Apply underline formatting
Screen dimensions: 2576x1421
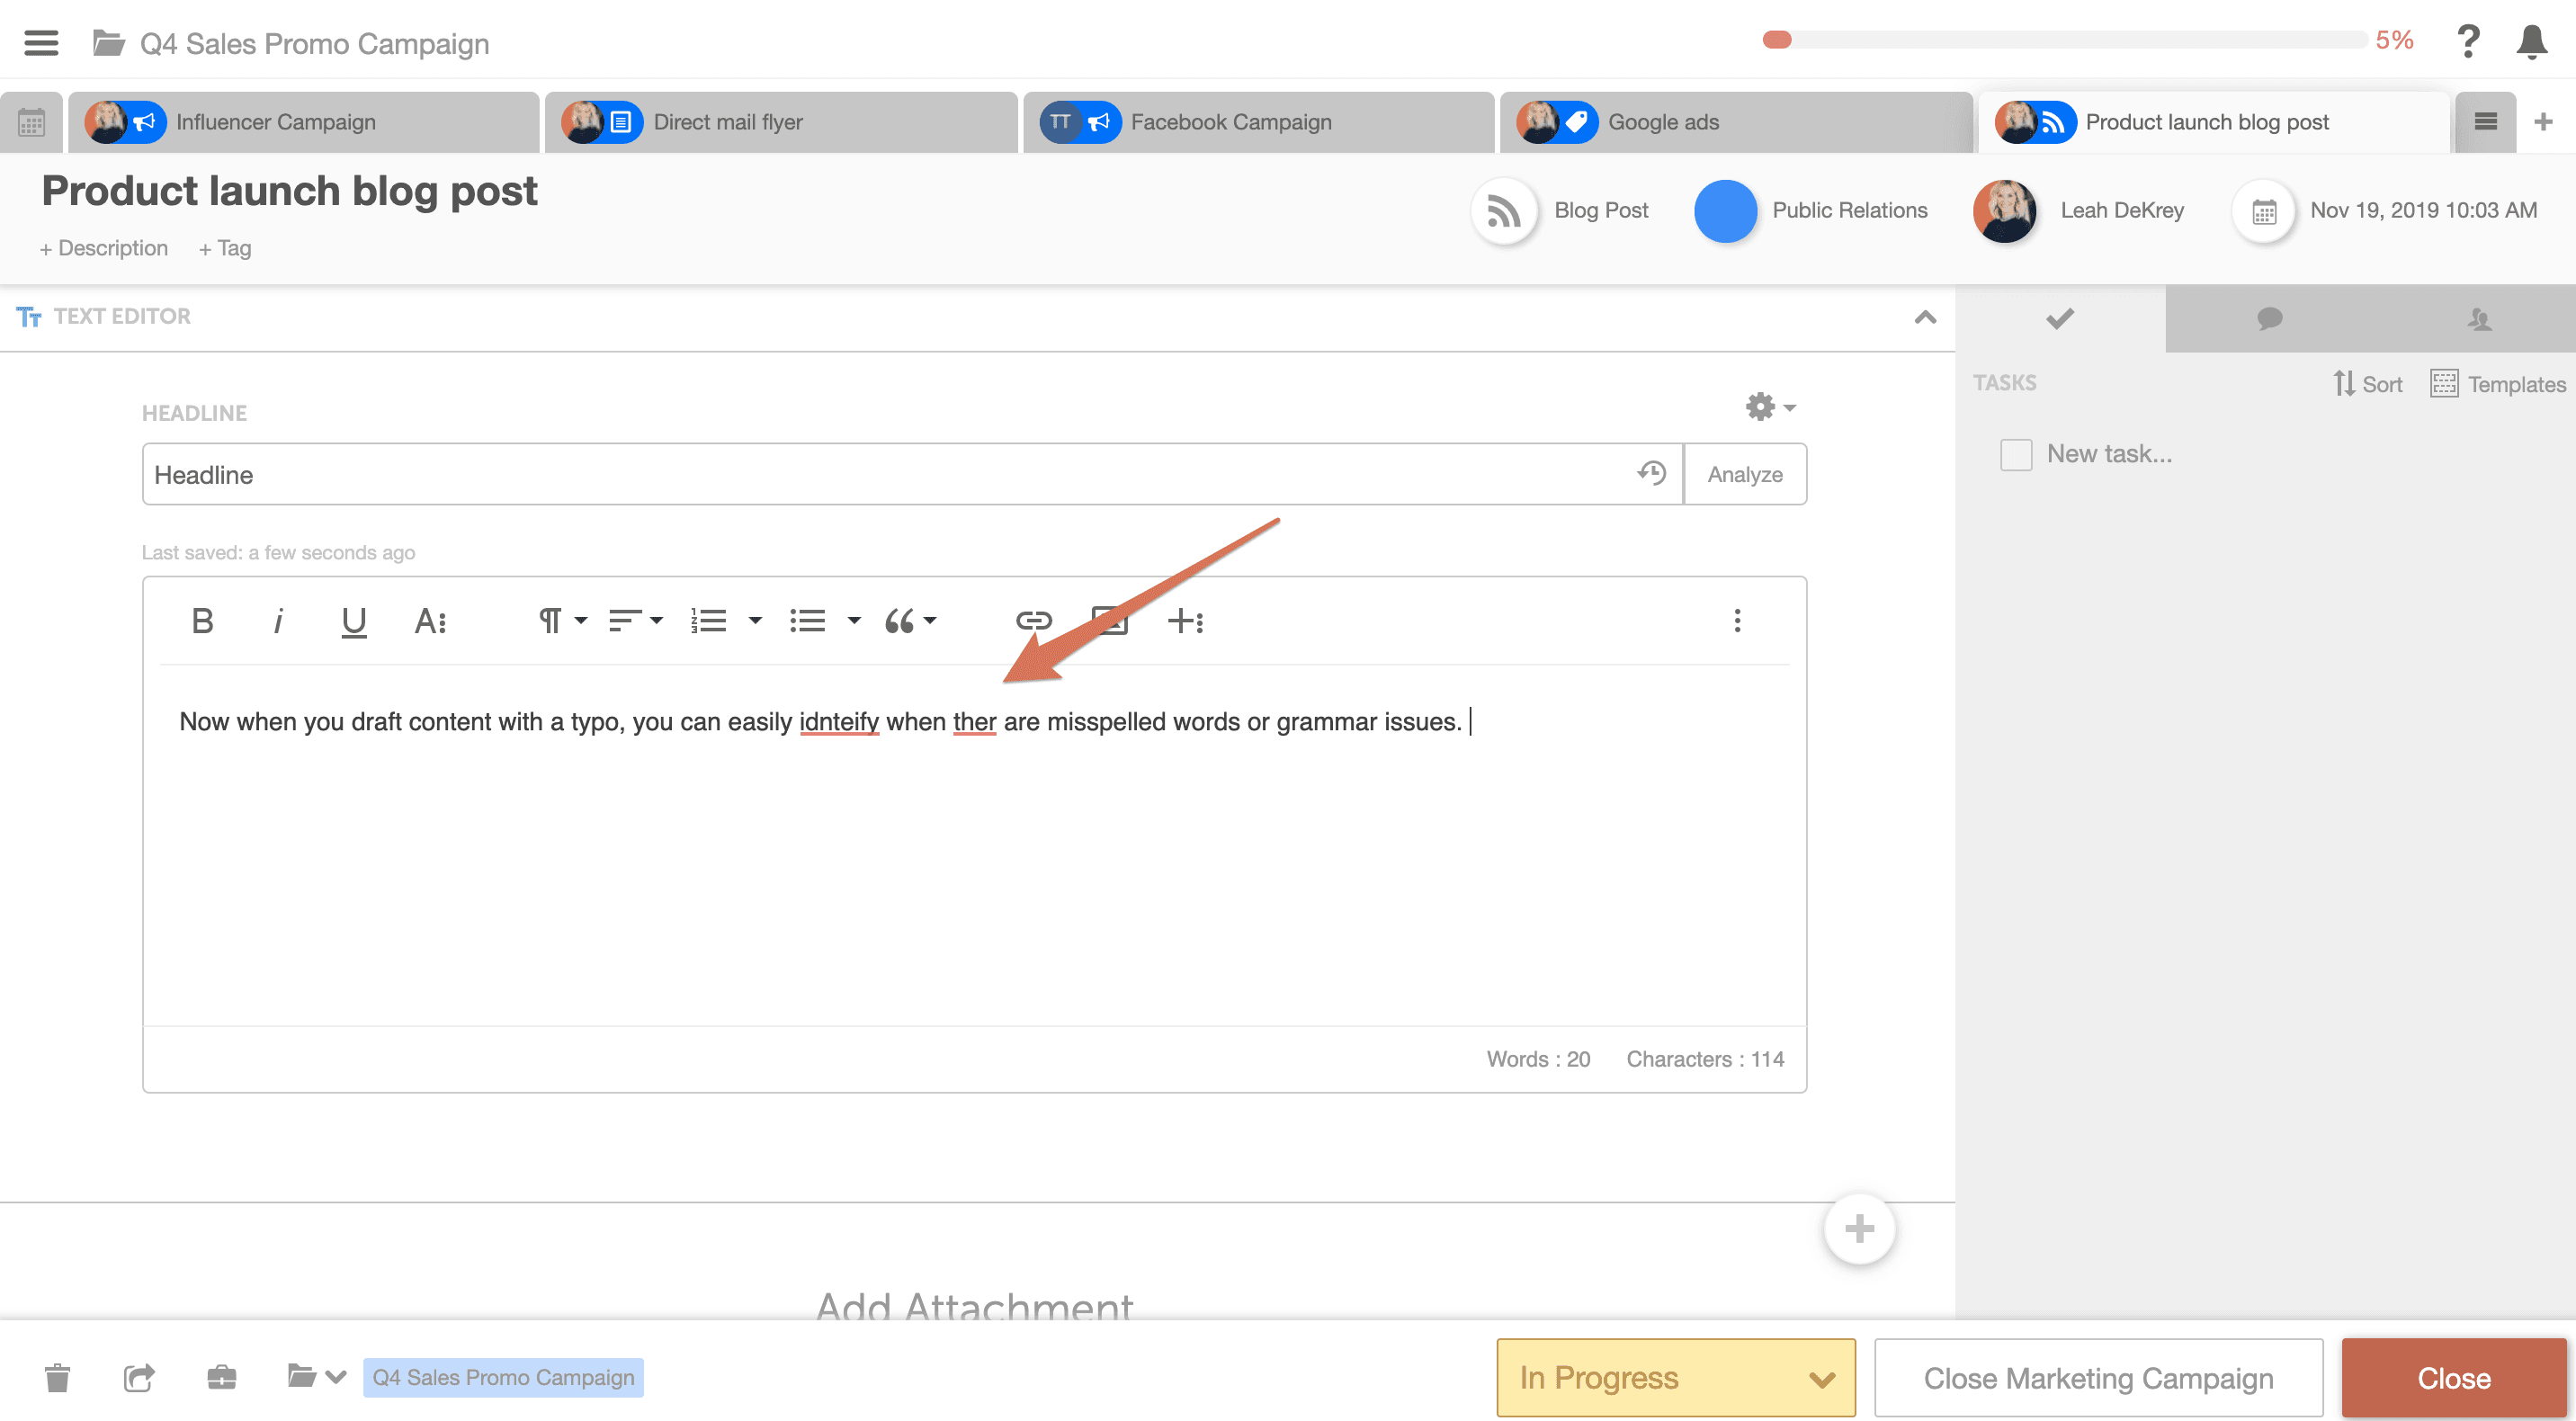click(x=353, y=621)
